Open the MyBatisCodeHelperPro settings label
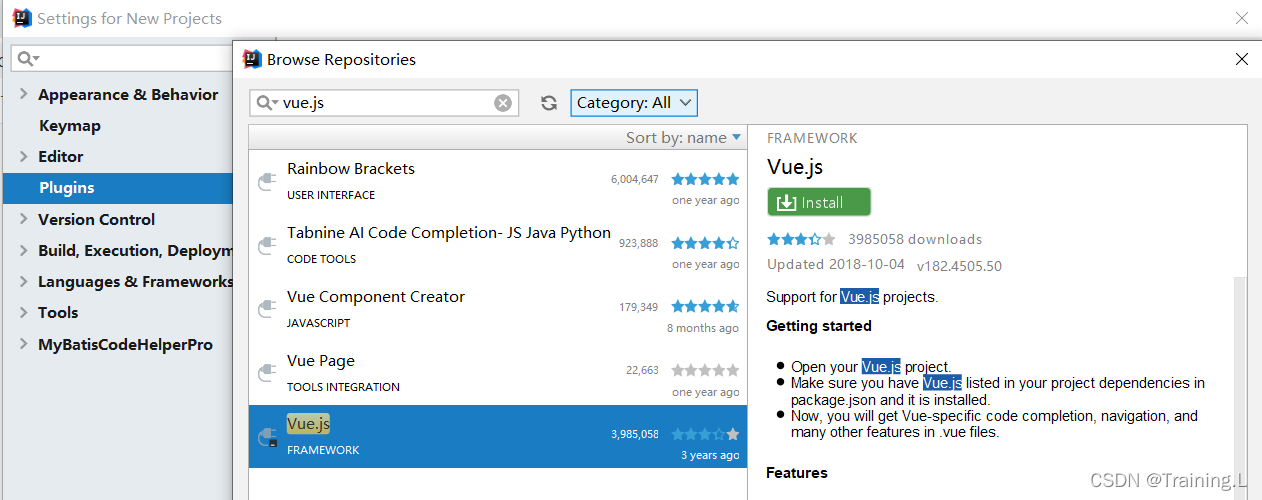 click(126, 344)
